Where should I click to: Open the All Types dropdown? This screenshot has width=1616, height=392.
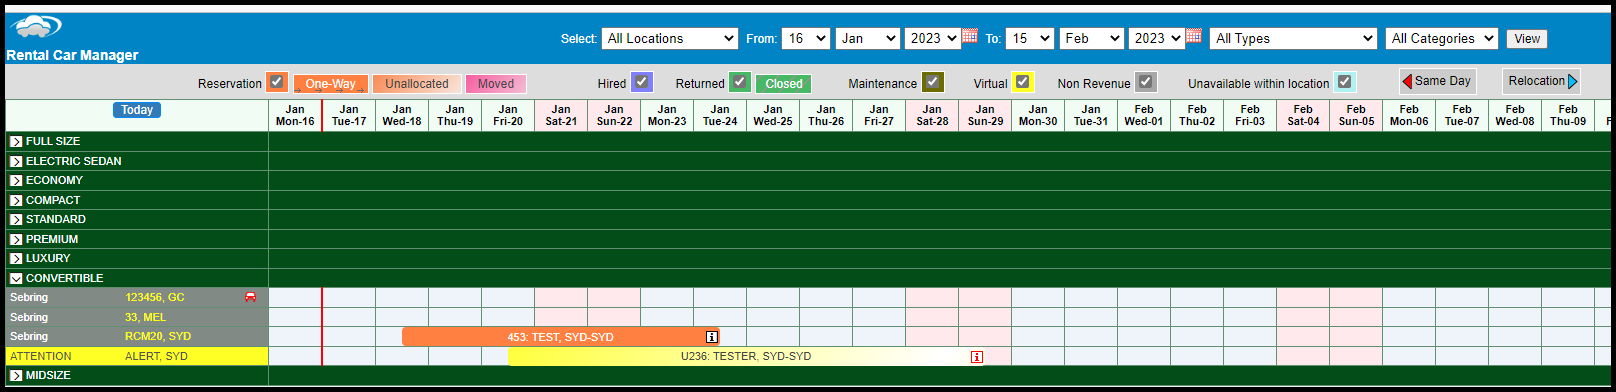pyautogui.click(x=1294, y=39)
